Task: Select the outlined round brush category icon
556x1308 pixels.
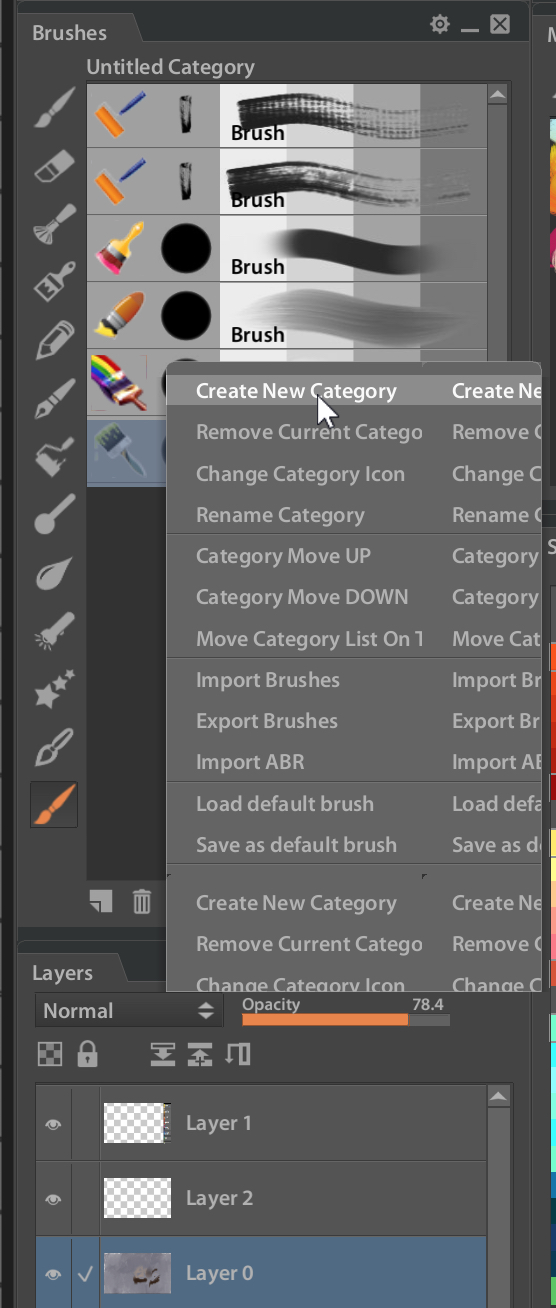Action: [x=55, y=749]
